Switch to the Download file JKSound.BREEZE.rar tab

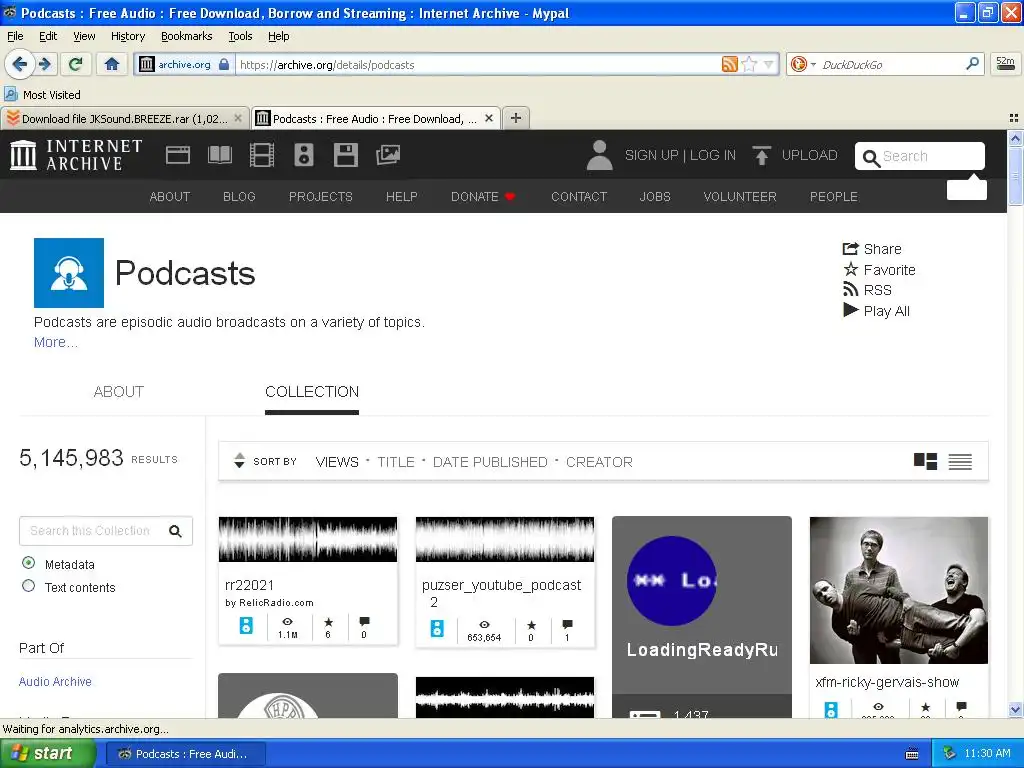click(x=124, y=119)
